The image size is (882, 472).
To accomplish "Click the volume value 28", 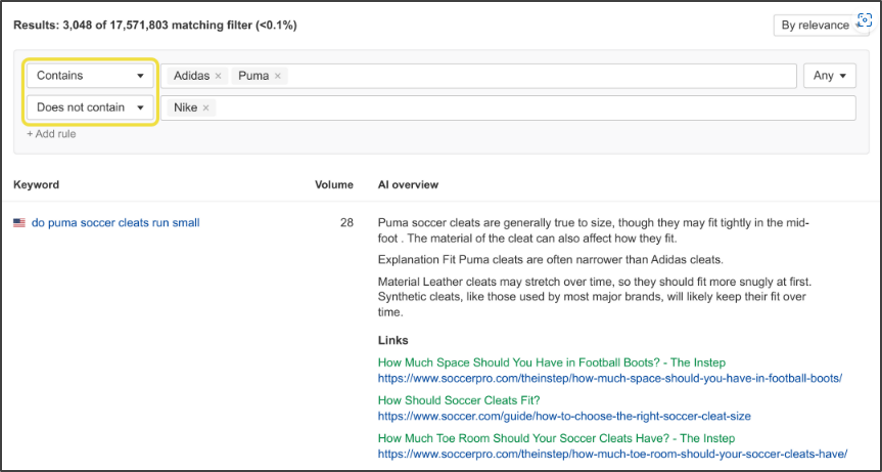I will click(346, 223).
